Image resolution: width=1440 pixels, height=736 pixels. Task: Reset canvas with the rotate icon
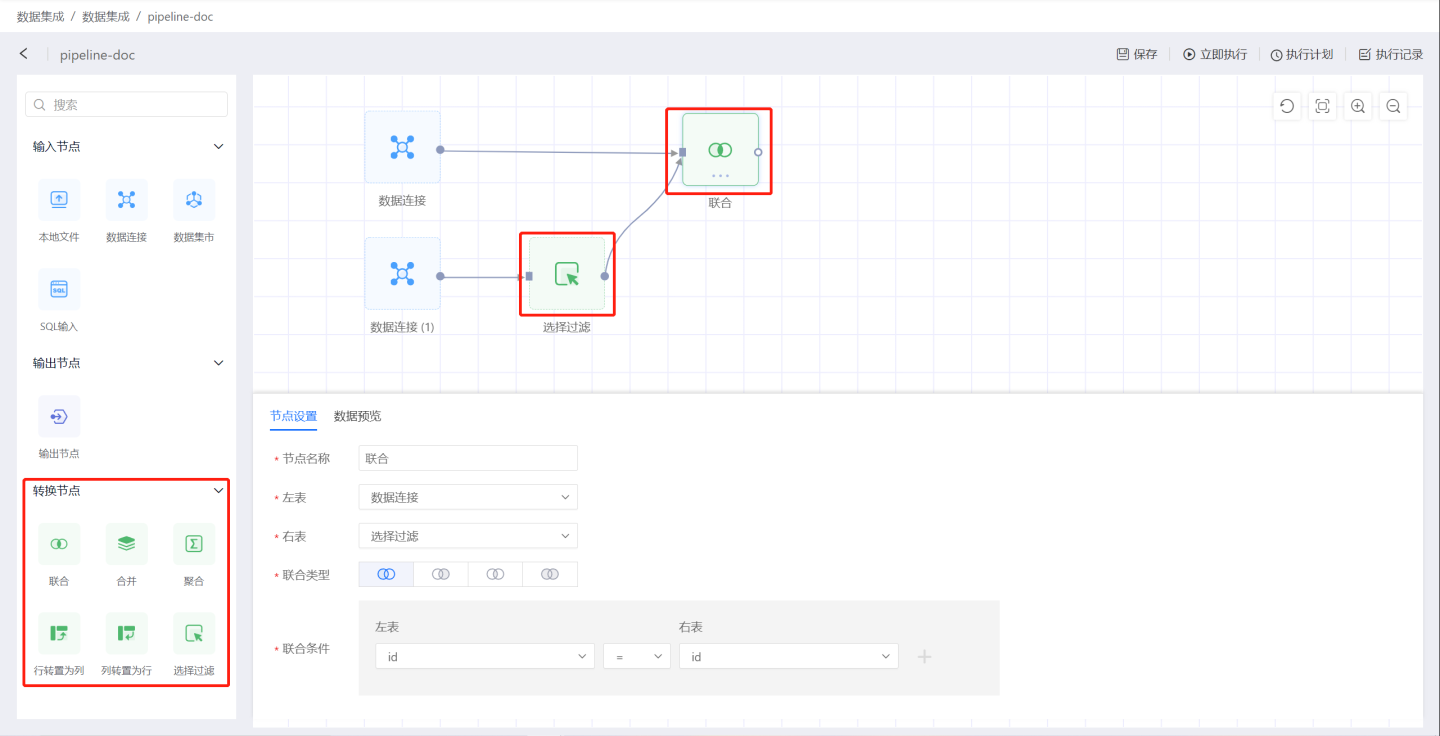[1287, 106]
